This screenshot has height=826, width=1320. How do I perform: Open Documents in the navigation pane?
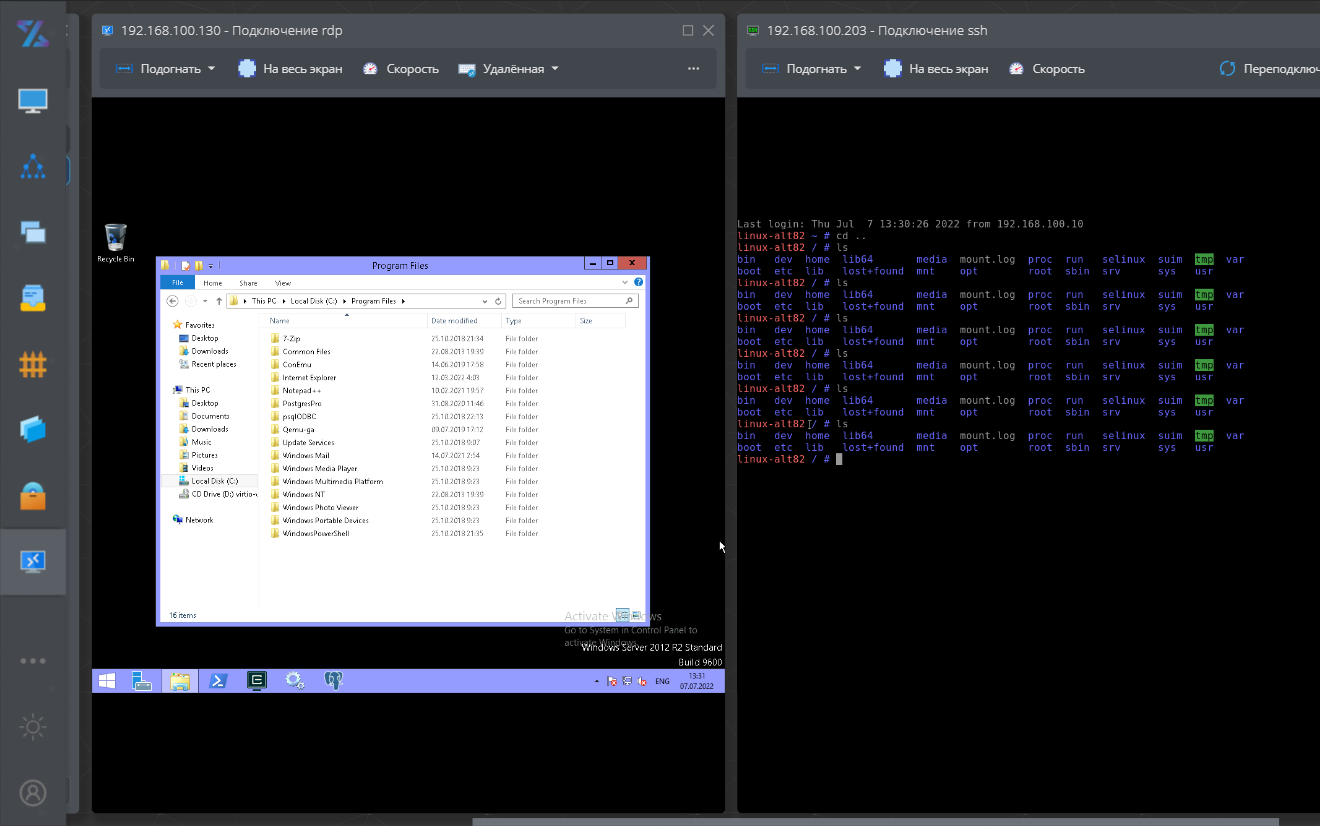(x=205, y=416)
